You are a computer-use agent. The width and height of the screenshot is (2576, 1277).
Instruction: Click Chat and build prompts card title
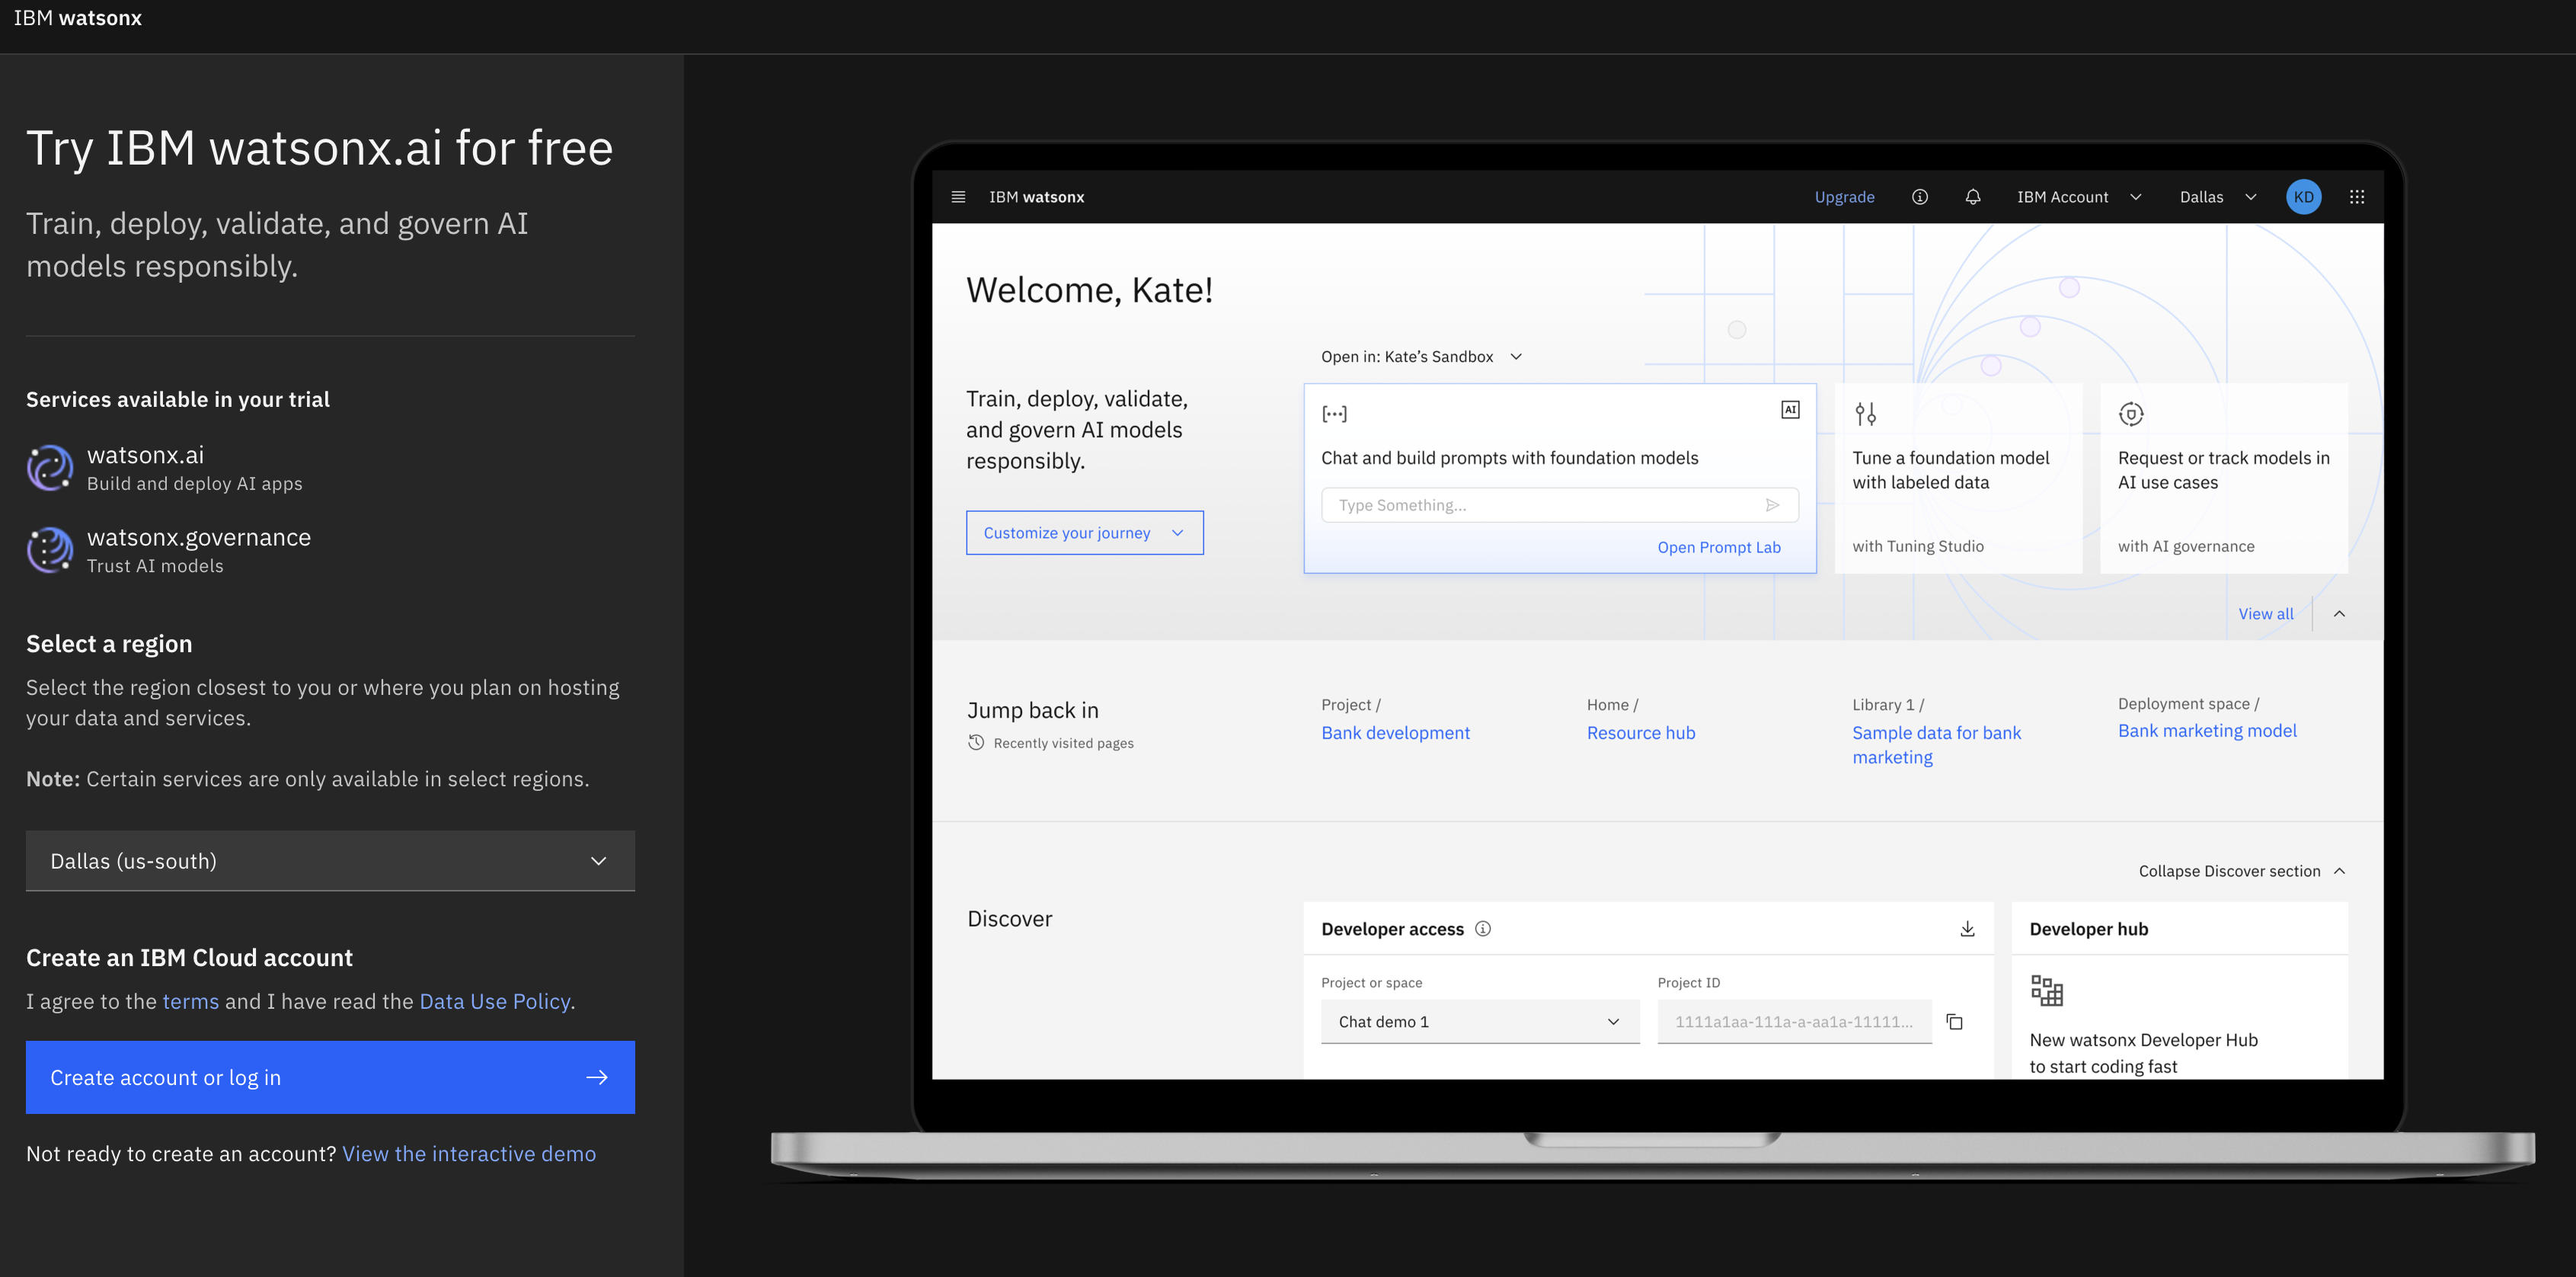pos(1509,458)
